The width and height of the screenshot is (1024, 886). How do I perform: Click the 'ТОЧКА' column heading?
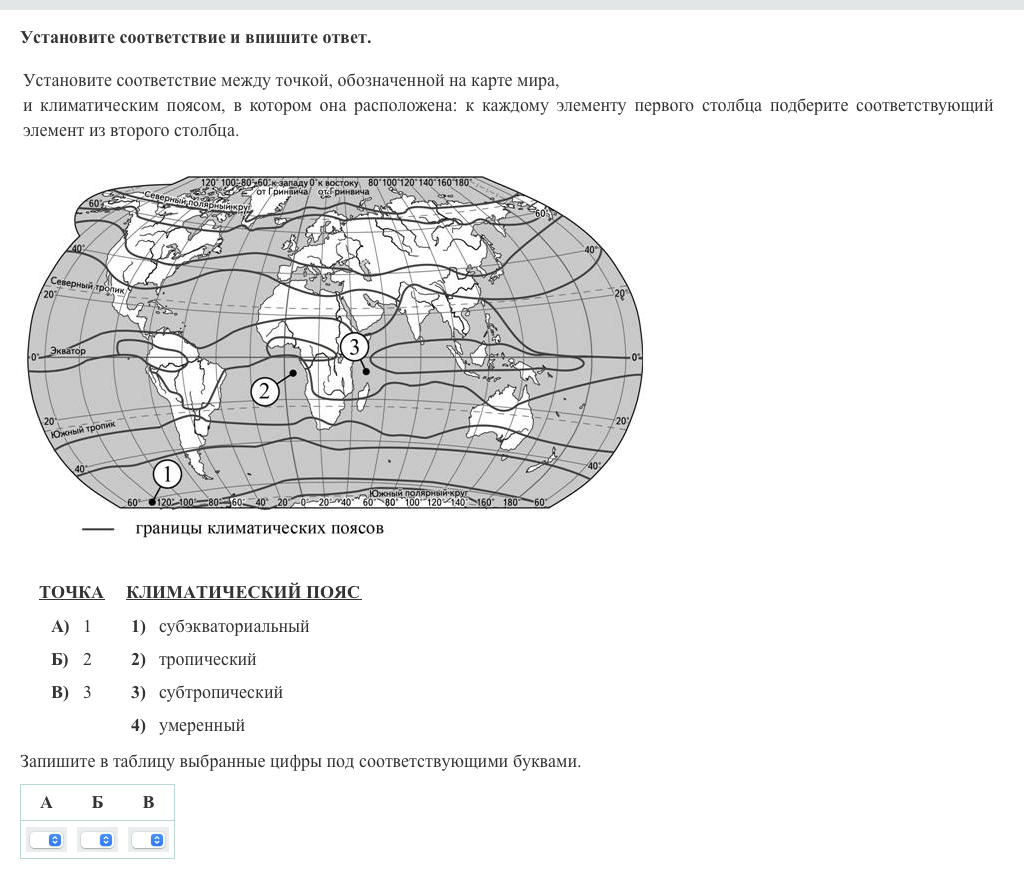tap(71, 593)
